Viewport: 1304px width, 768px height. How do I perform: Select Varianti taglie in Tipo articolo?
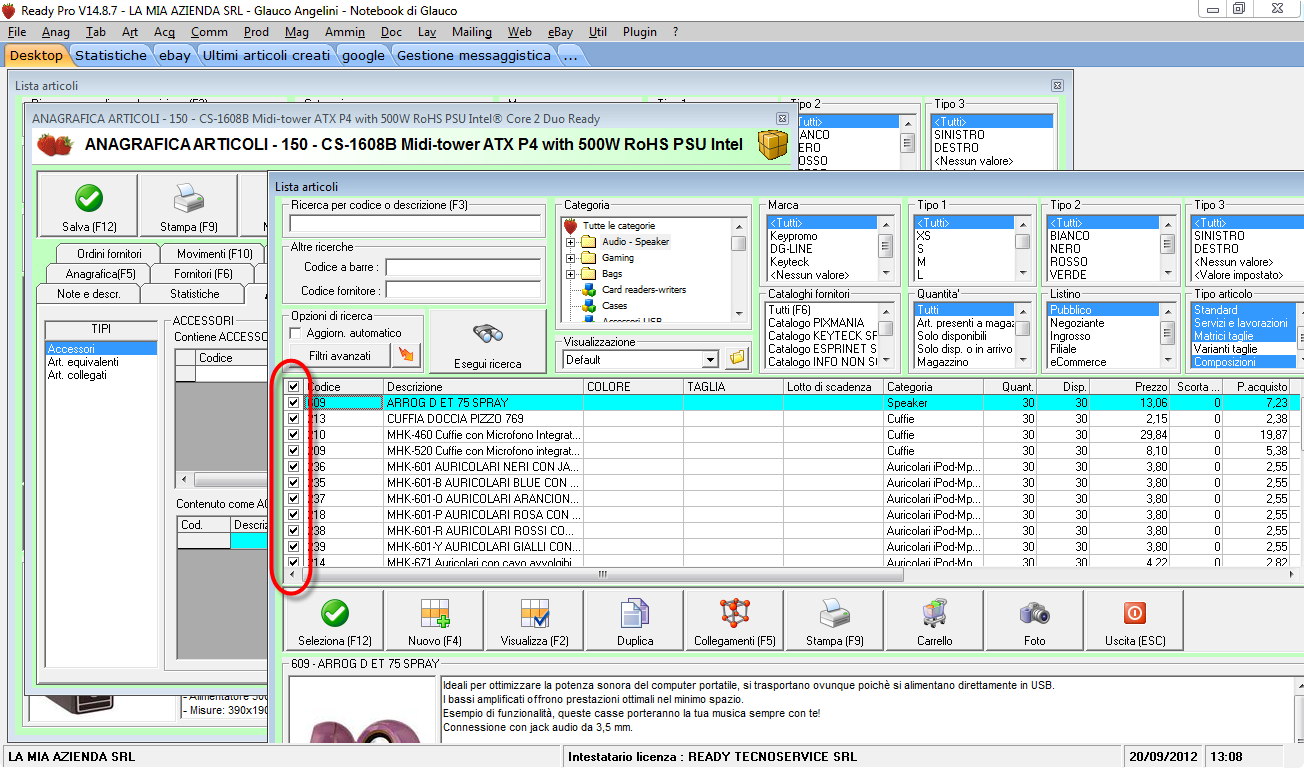(x=1225, y=349)
